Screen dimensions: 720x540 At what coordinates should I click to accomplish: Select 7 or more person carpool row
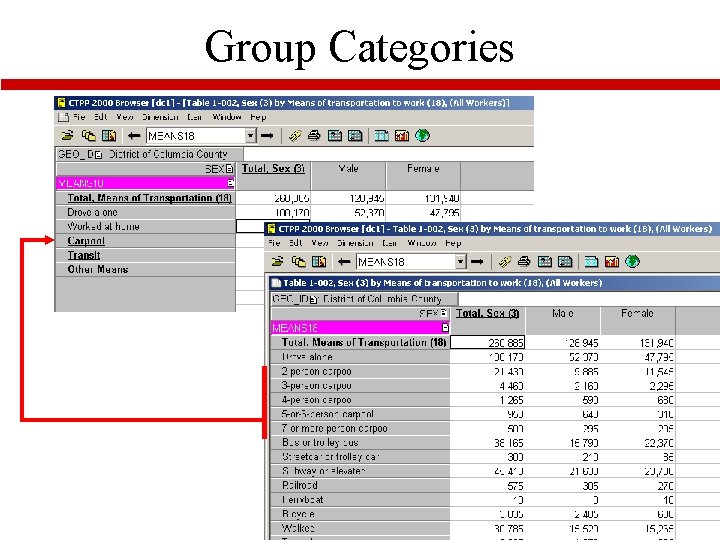(x=360, y=428)
